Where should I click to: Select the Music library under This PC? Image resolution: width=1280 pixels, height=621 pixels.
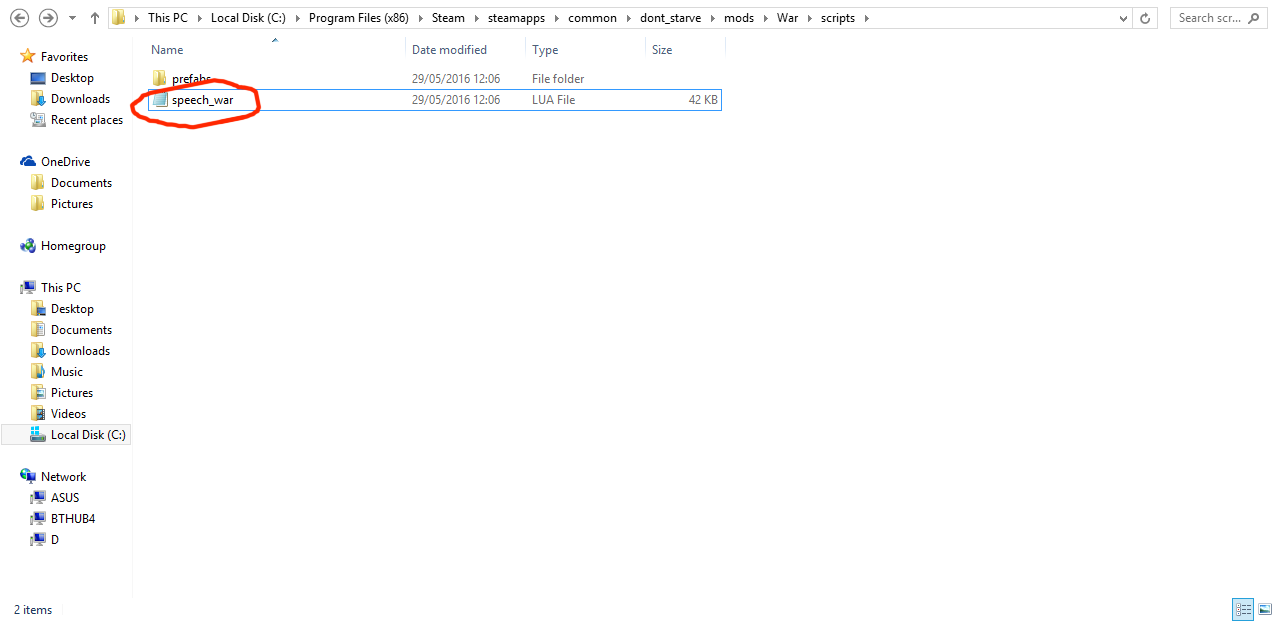(67, 372)
